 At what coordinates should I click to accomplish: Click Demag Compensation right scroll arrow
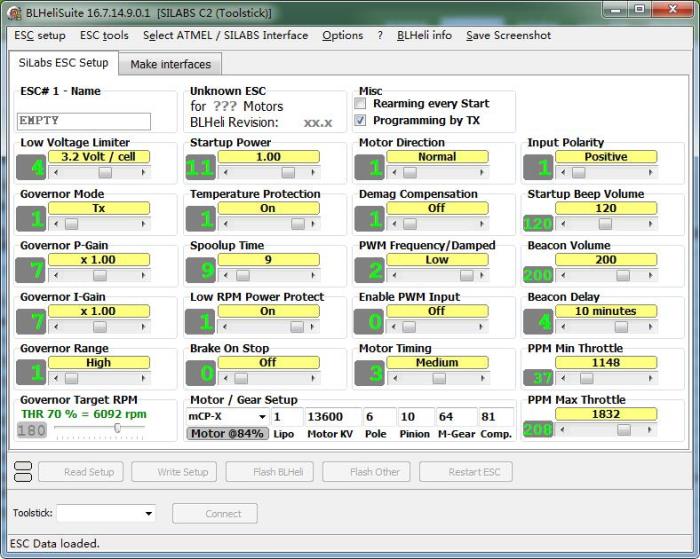(x=482, y=224)
